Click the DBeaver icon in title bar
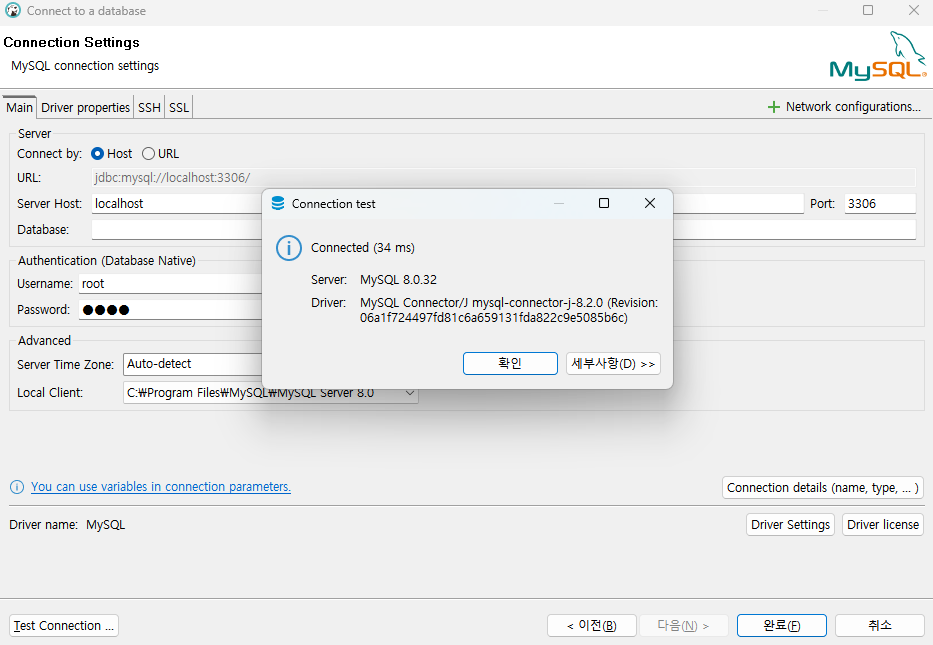This screenshot has width=933, height=645. (12, 10)
